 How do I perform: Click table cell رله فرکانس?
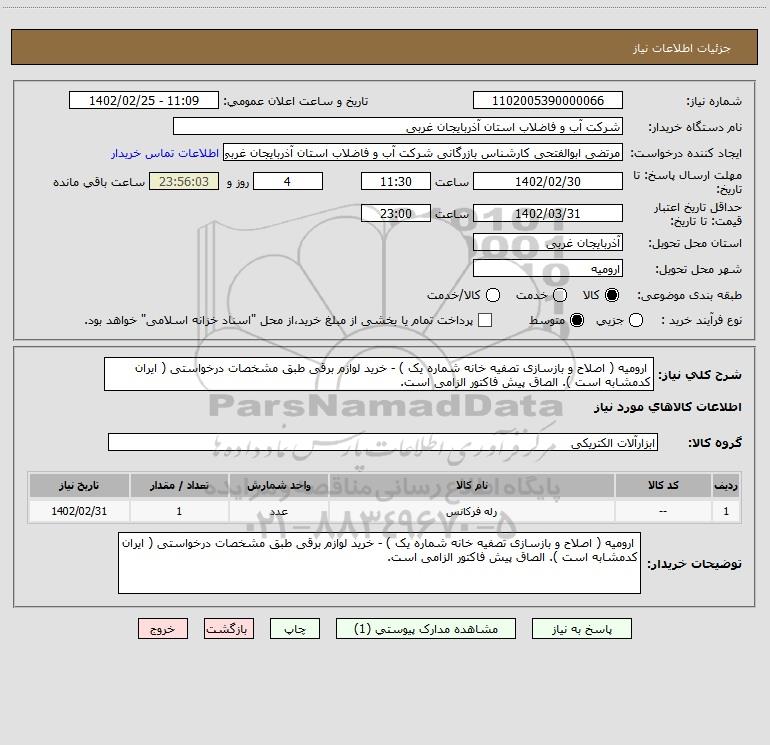click(x=472, y=512)
